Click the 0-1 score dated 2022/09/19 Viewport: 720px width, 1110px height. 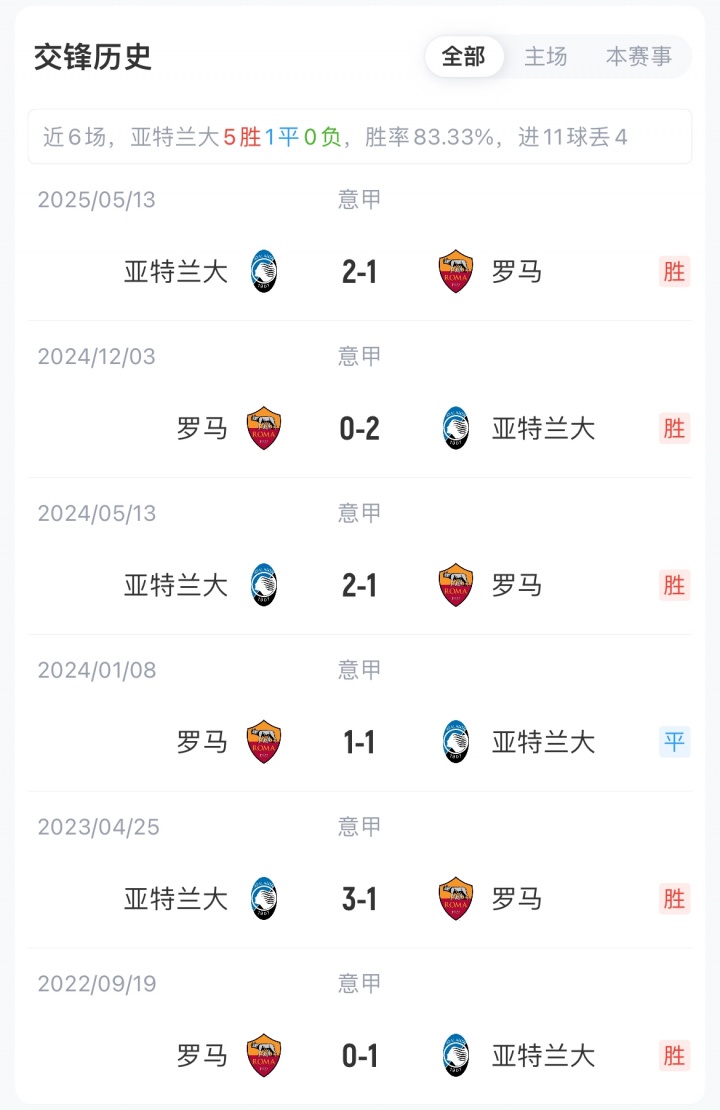click(x=359, y=1056)
